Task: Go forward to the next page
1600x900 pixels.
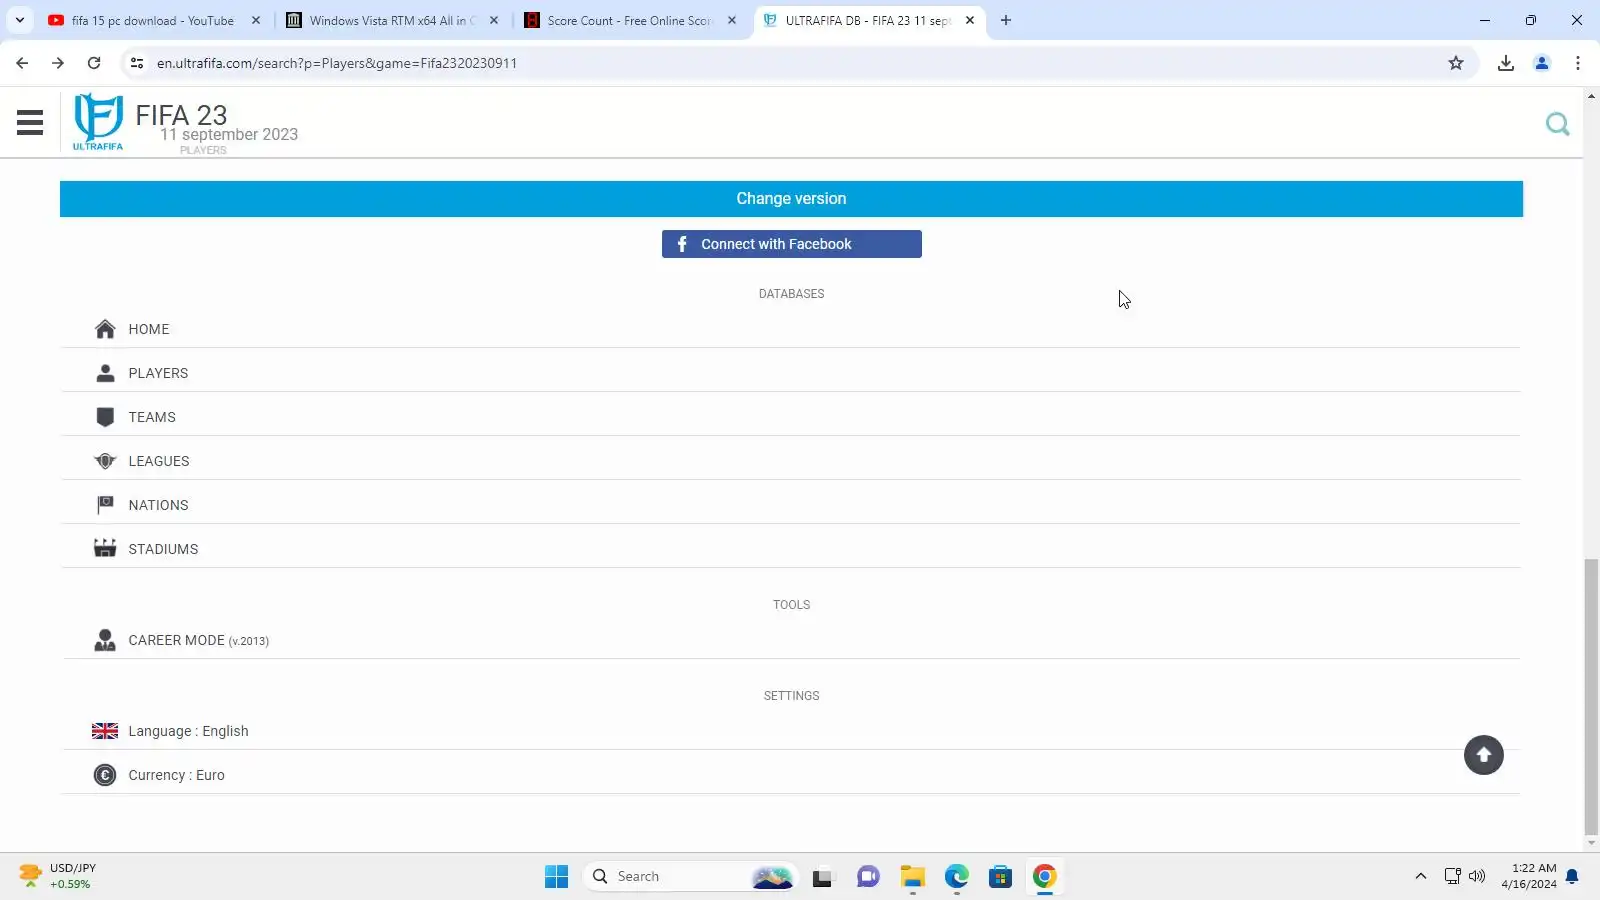Action: pyautogui.click(x=58, y=63)
